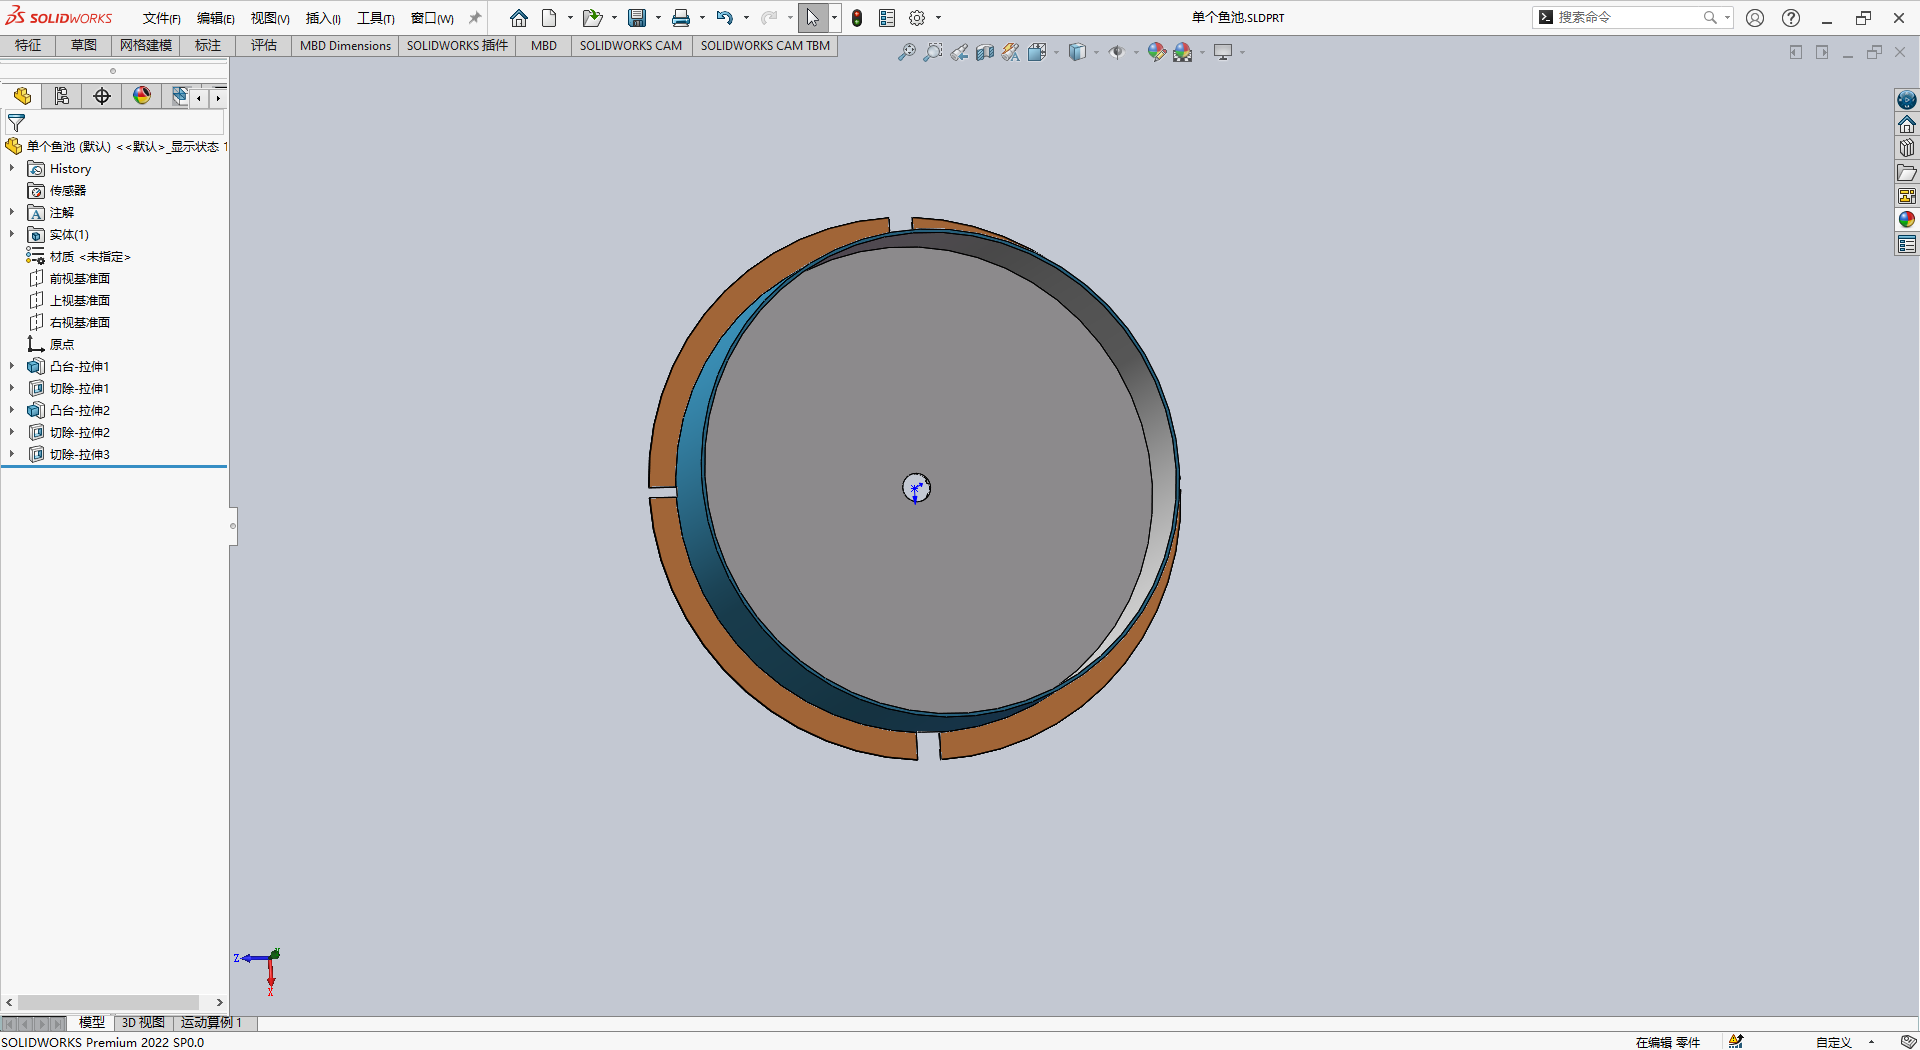Open the Display Style dropdown arrow
1920x1050 pixels.
click(x=1096, y=52)
